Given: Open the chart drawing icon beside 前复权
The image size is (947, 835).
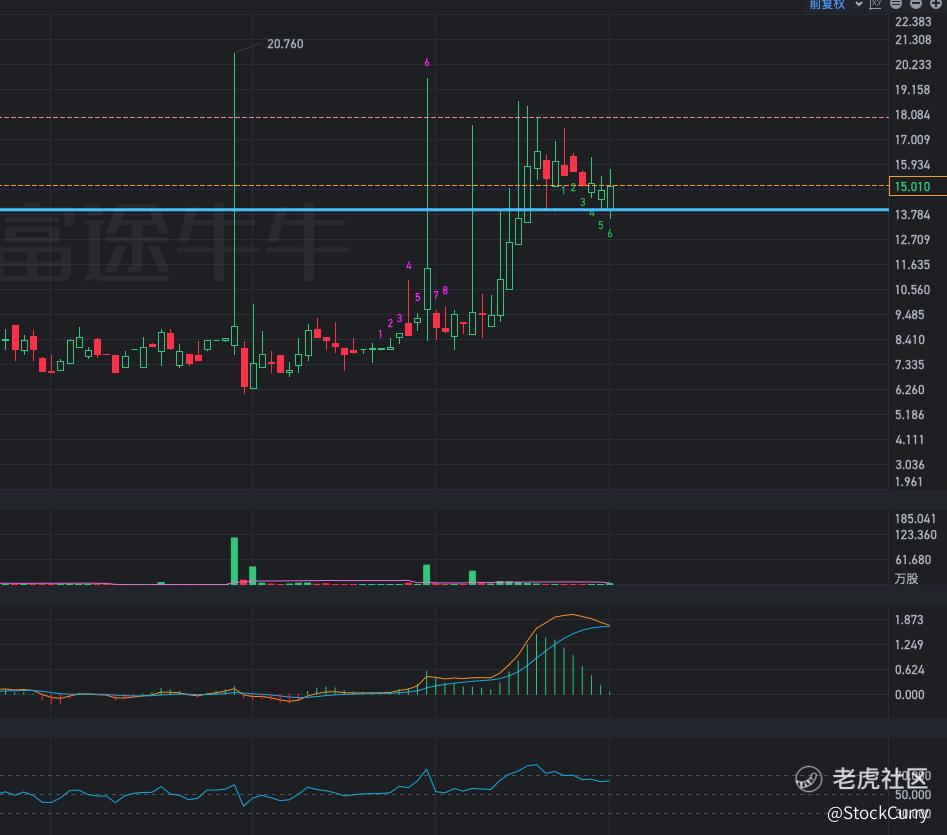Looking at the screenshot, I should (x=876, y=4).
